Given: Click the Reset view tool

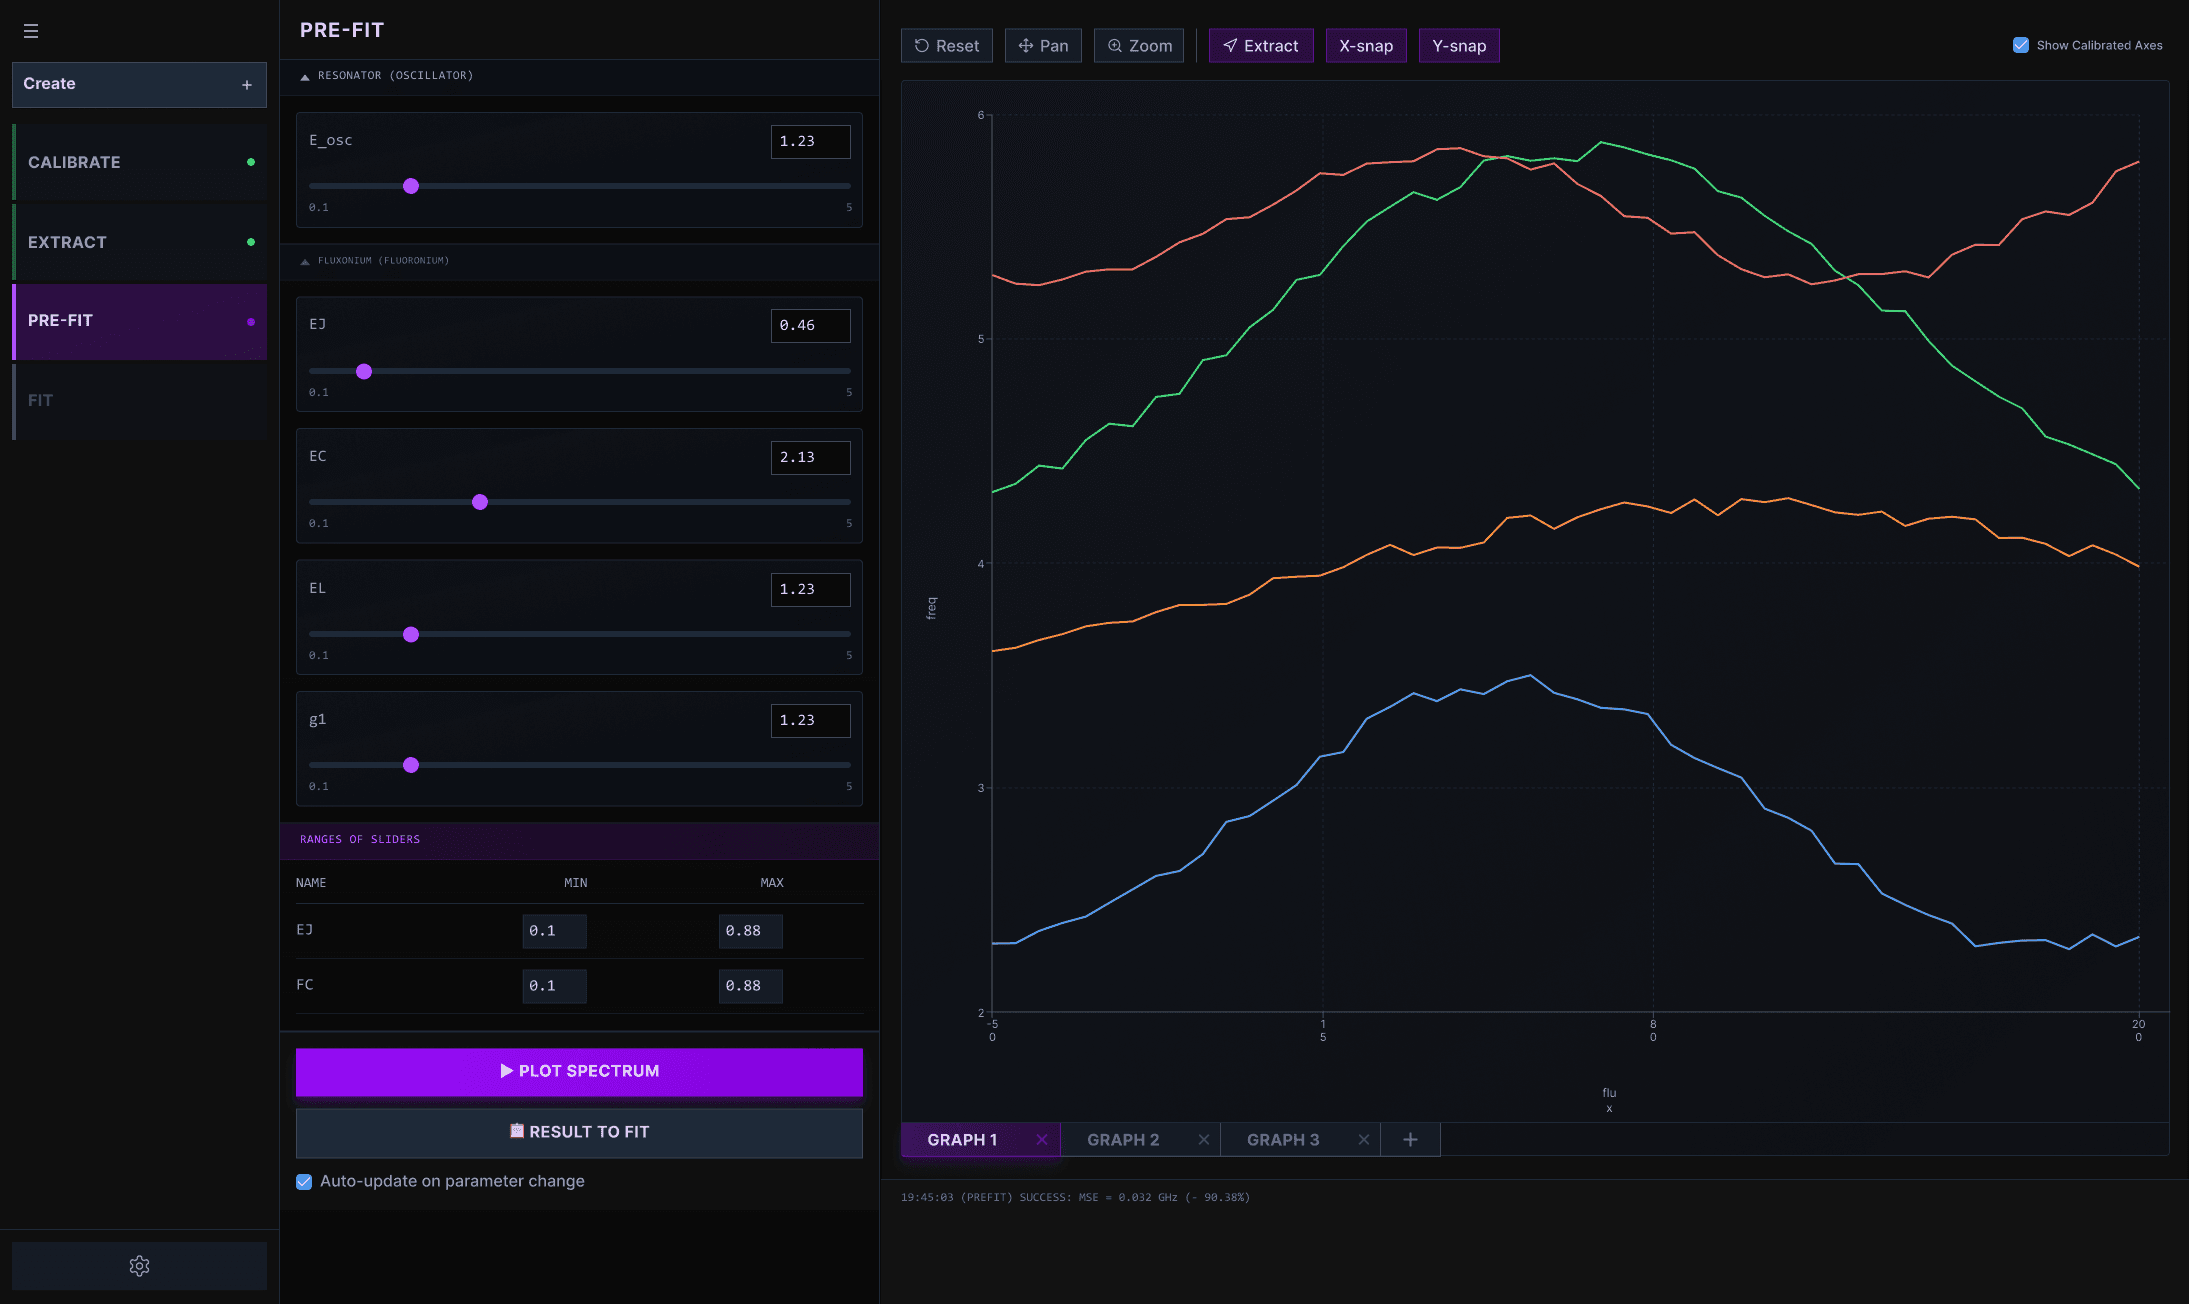Looking at the screenshot, I should click(946, 46).
